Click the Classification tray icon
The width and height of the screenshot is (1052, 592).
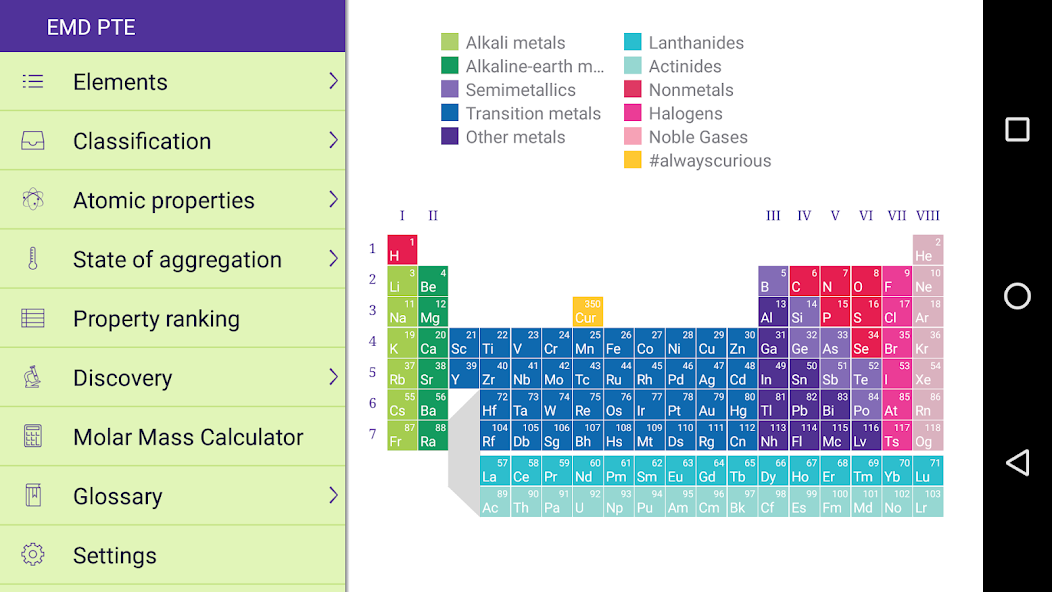[x=33, y=141]
